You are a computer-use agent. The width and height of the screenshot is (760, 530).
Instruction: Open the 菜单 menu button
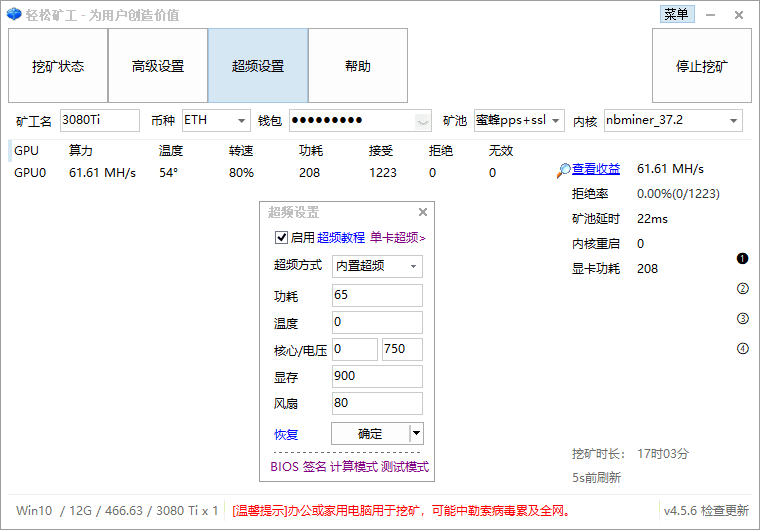point(676,14)
